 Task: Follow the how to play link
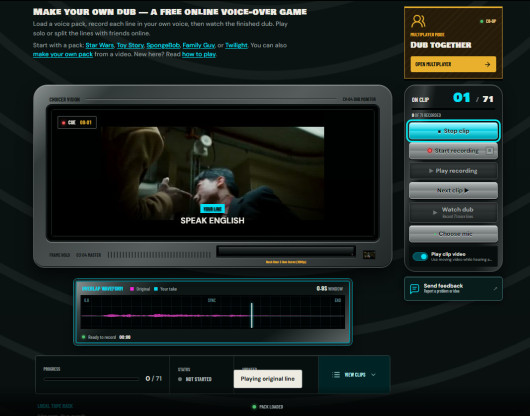tap(199, 54)
